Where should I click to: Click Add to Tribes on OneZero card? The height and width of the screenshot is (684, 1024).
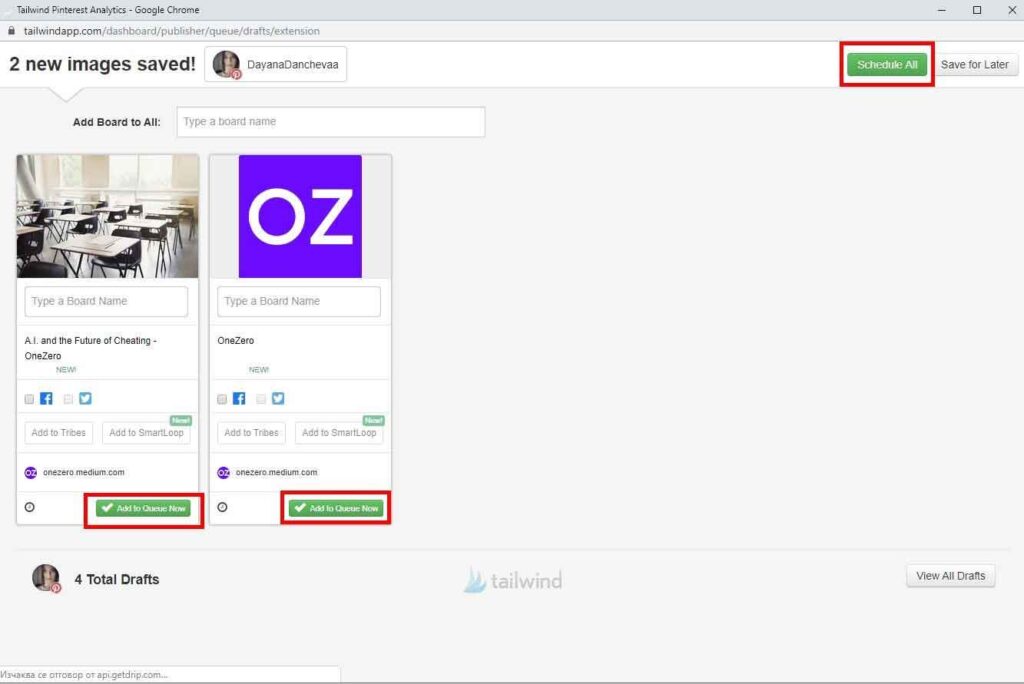tap(251, 432)
